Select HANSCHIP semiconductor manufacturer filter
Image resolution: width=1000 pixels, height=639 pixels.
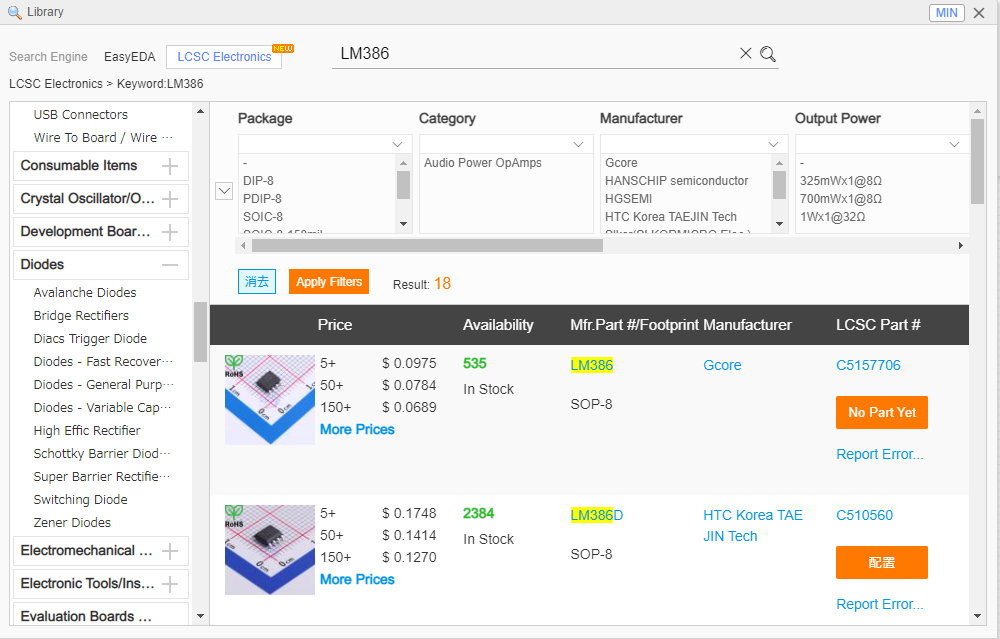[677, 181]
